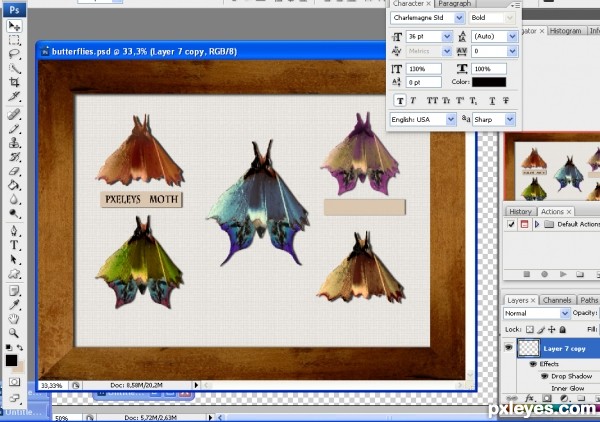Hide all Effects on Layer 7 copy
This screenshot has width=600, height=422.
point(533,364)
